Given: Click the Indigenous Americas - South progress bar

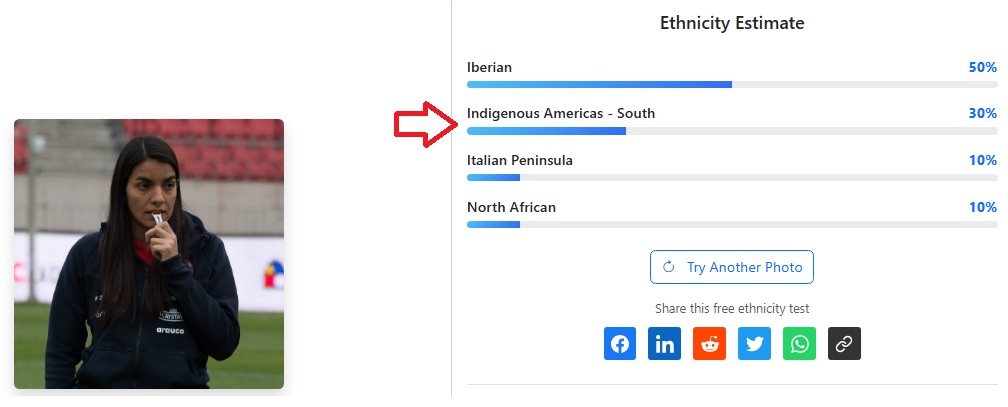Looking at the screenshot, I should coord(732,131).
